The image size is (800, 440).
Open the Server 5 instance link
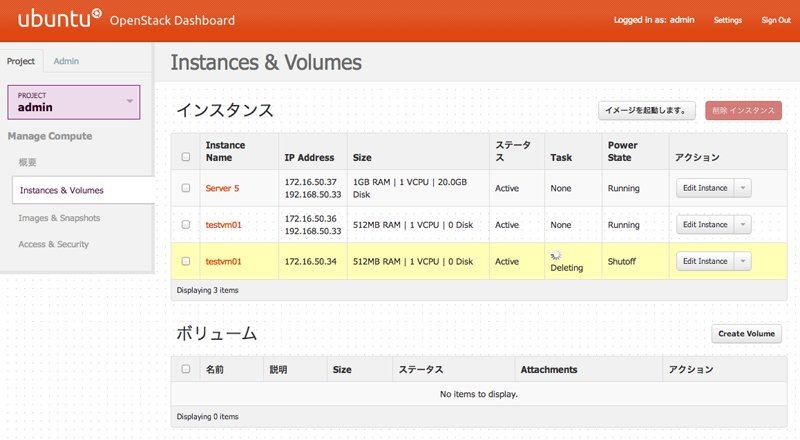222,188
